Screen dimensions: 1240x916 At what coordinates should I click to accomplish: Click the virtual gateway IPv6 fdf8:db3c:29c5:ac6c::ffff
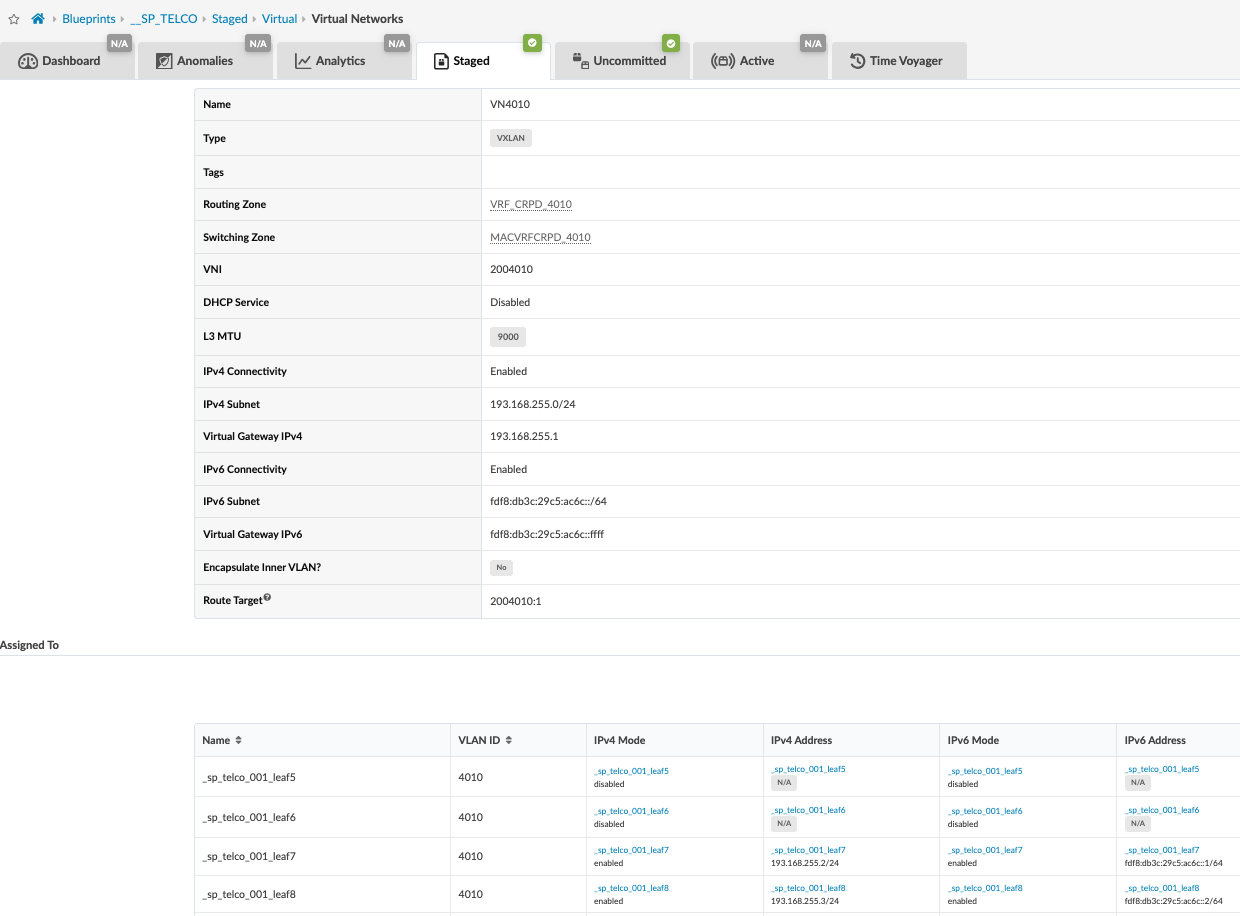pos(547,535)
